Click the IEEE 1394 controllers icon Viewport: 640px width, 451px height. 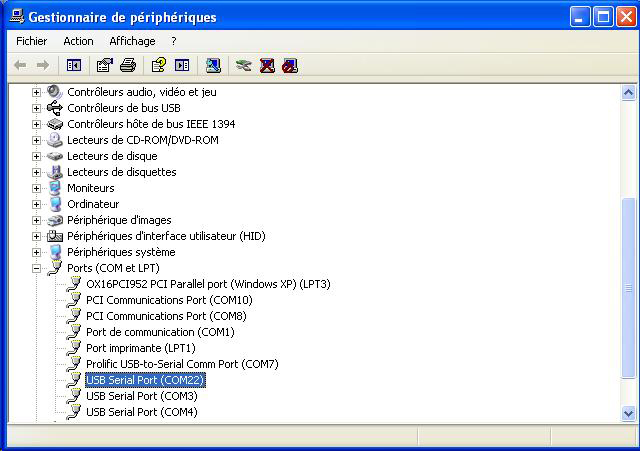tap(55, 124)
